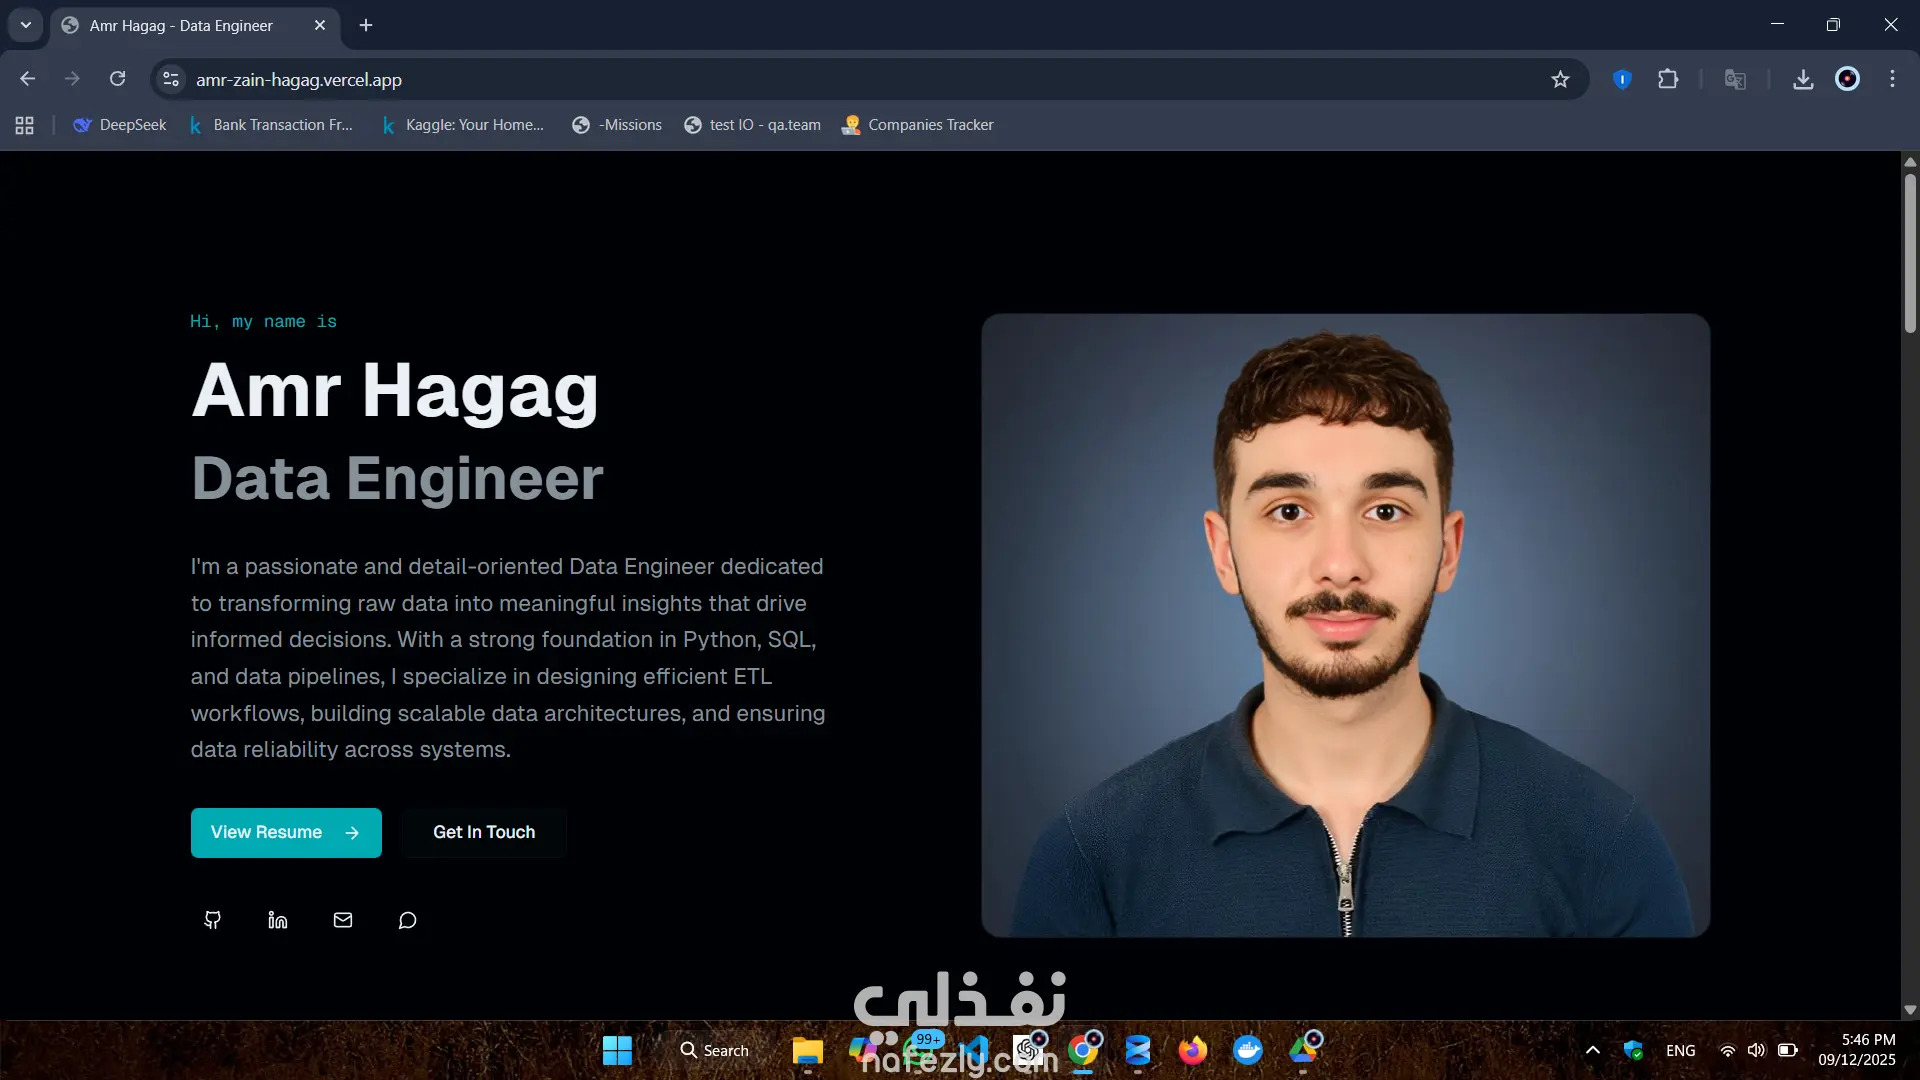Open the Chrome three-dot menu

[x=1892, y=79]
